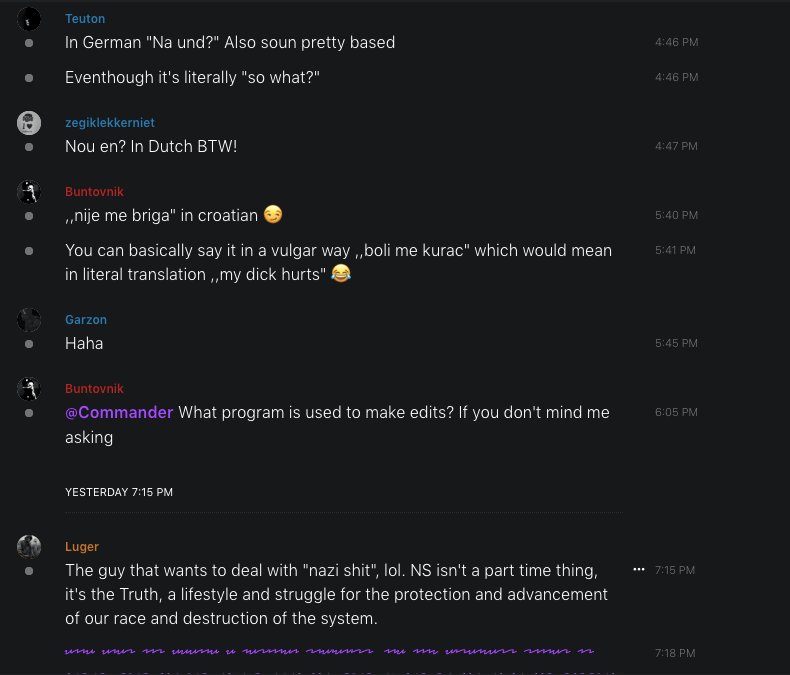Open Luger's profile avatar
790x675 pixels.
coord(29,546)
